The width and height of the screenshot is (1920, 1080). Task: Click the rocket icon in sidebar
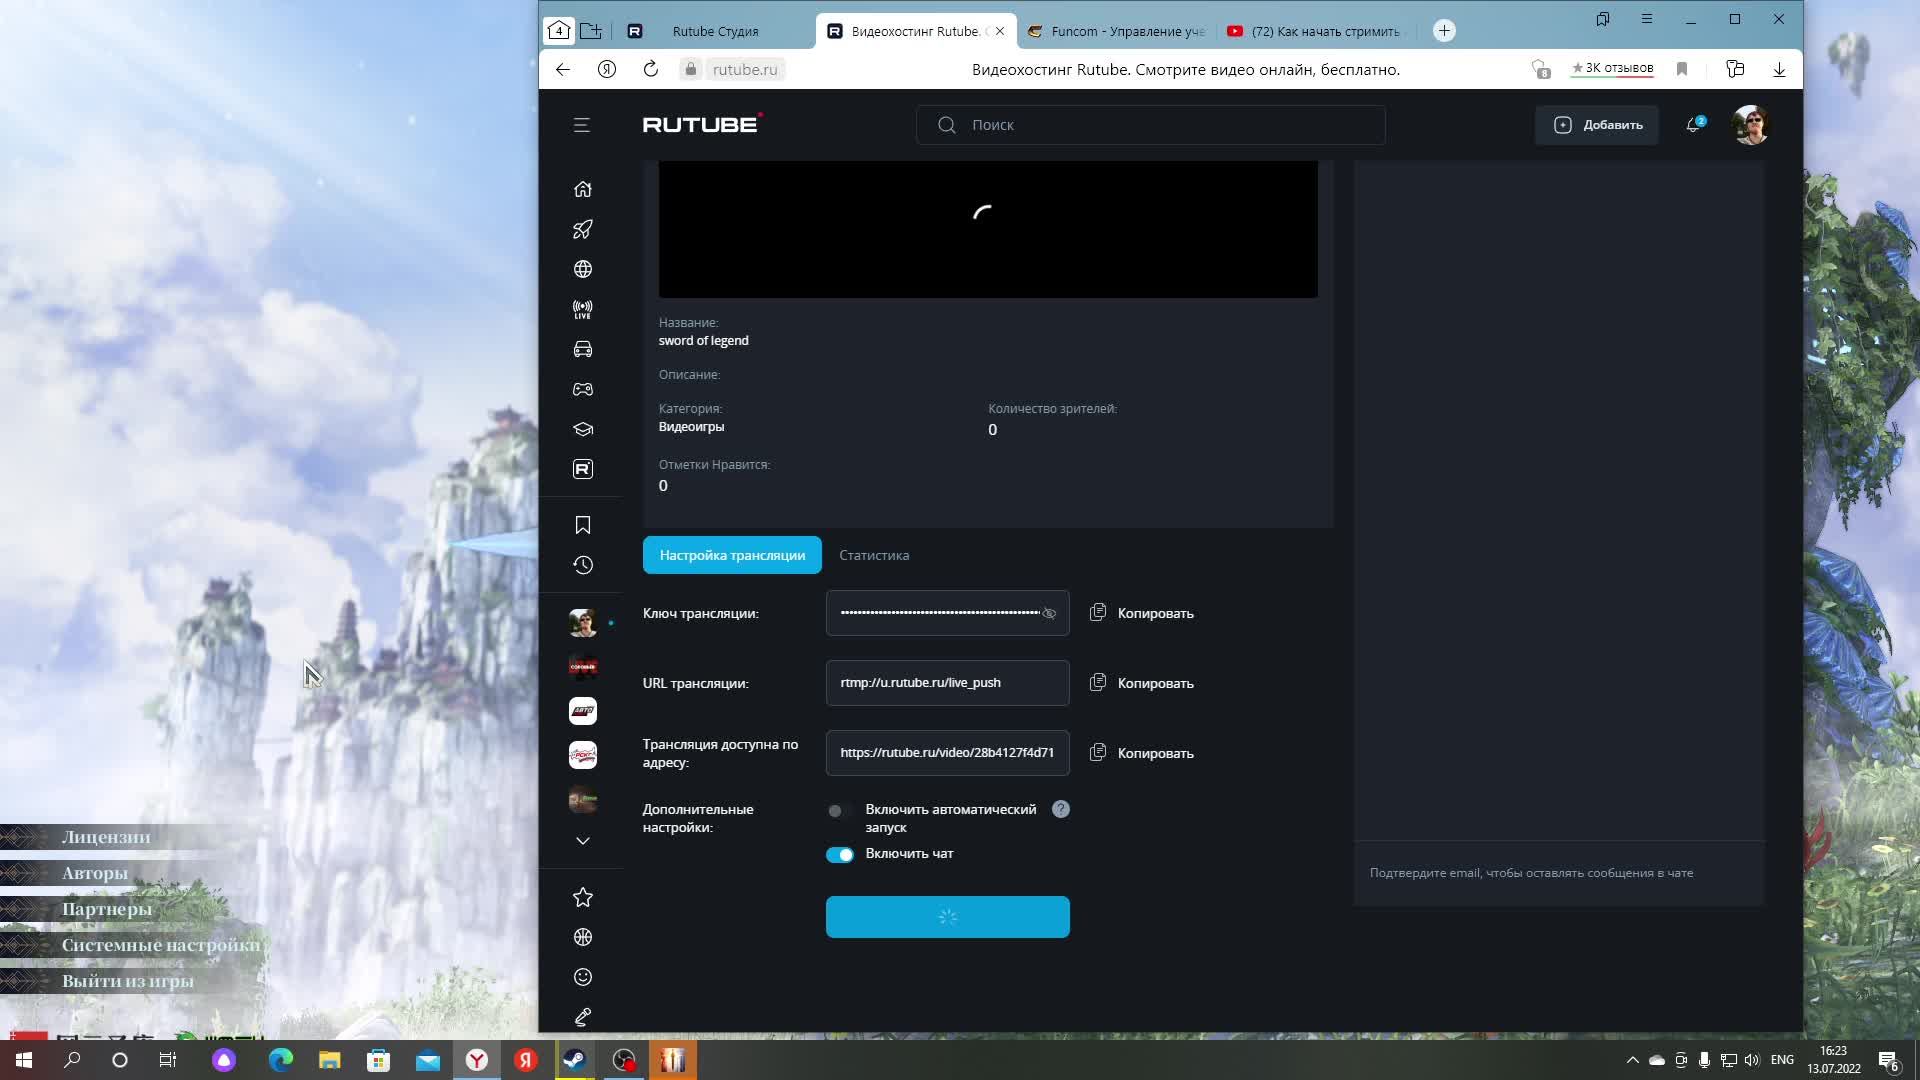(x=582, y=229)
